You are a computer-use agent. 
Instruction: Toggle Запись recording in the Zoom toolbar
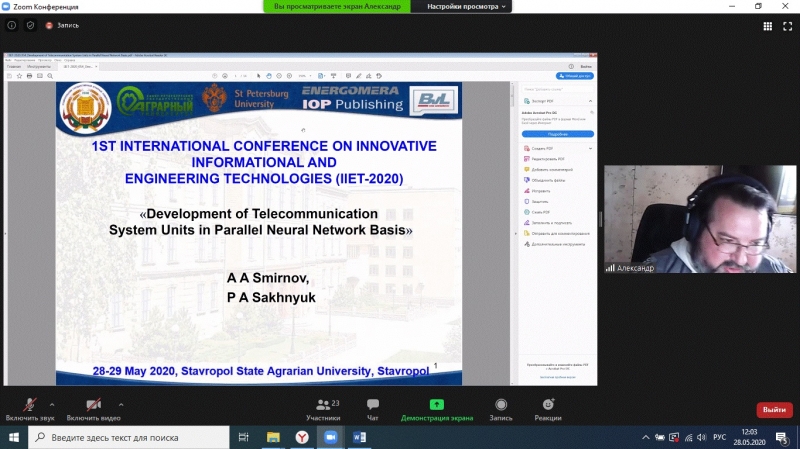pos(501,410)
